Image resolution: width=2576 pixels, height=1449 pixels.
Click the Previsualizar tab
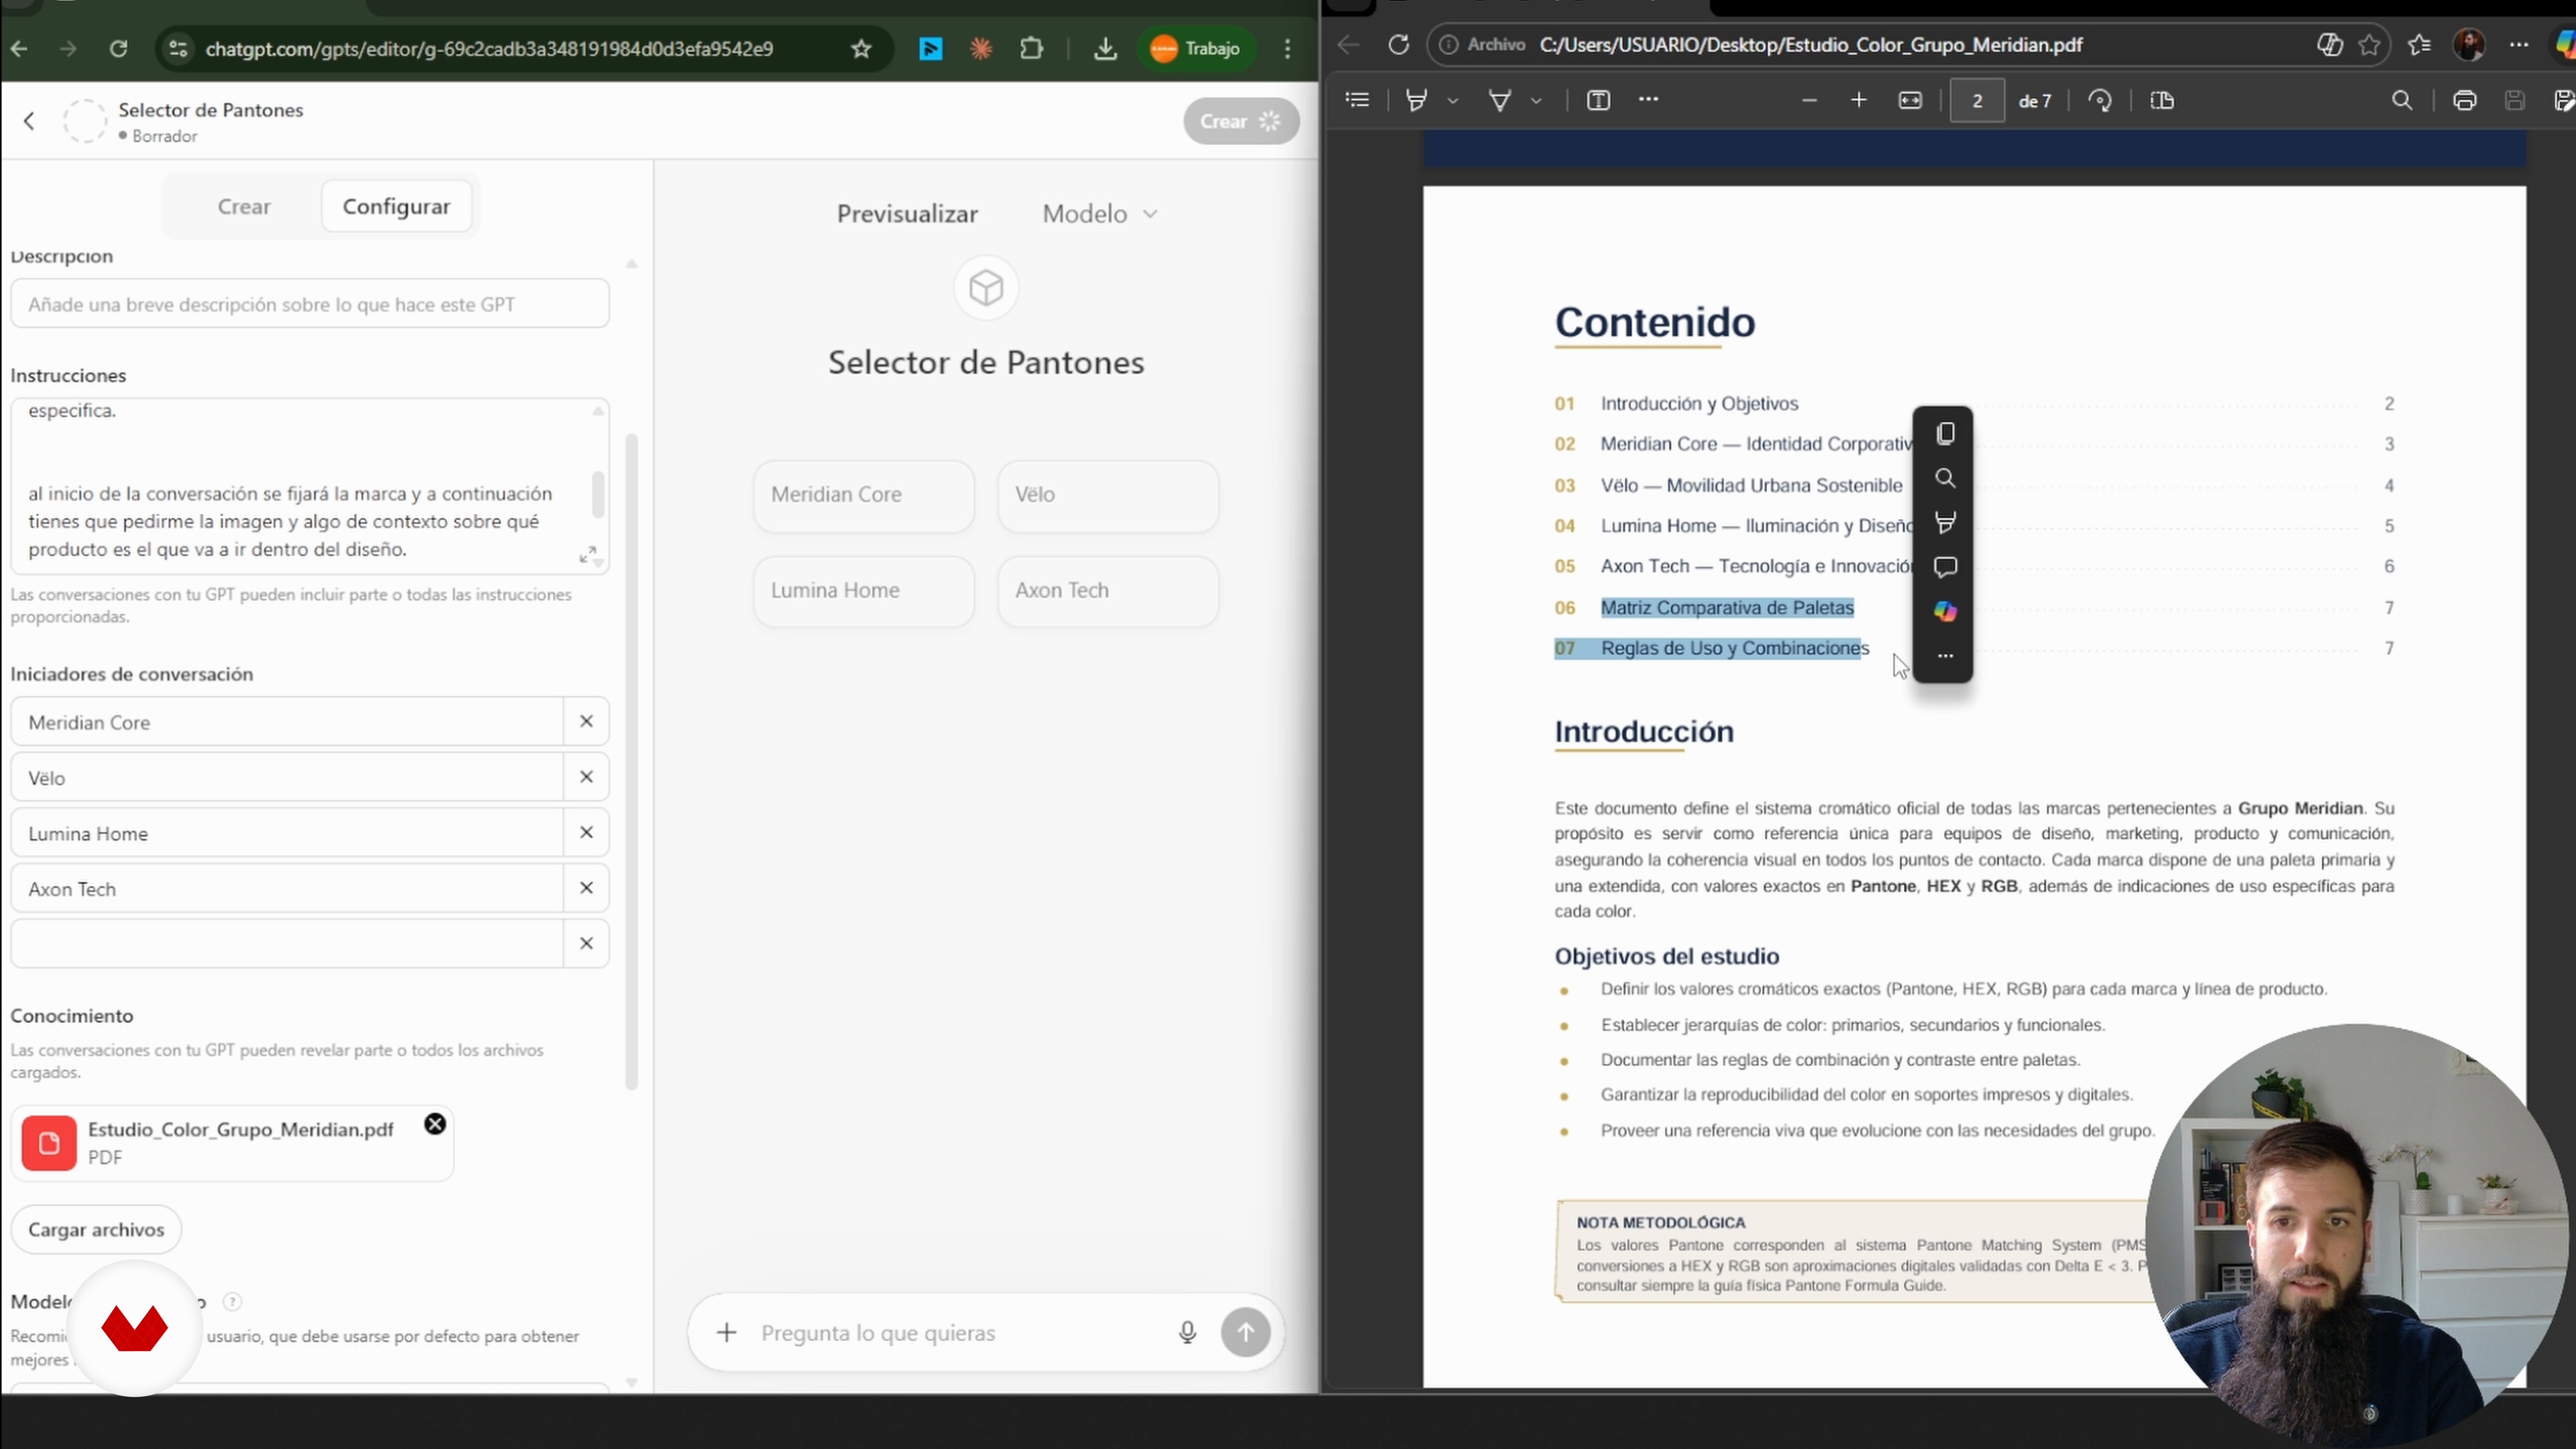(907, 214)
